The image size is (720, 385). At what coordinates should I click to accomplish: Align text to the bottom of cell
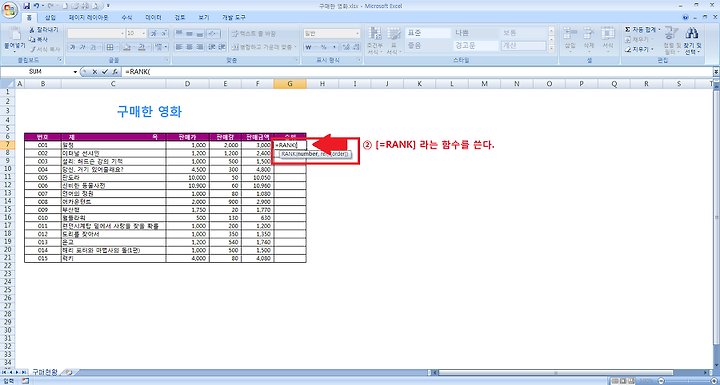pyautogui.click(x=199, y=34)
